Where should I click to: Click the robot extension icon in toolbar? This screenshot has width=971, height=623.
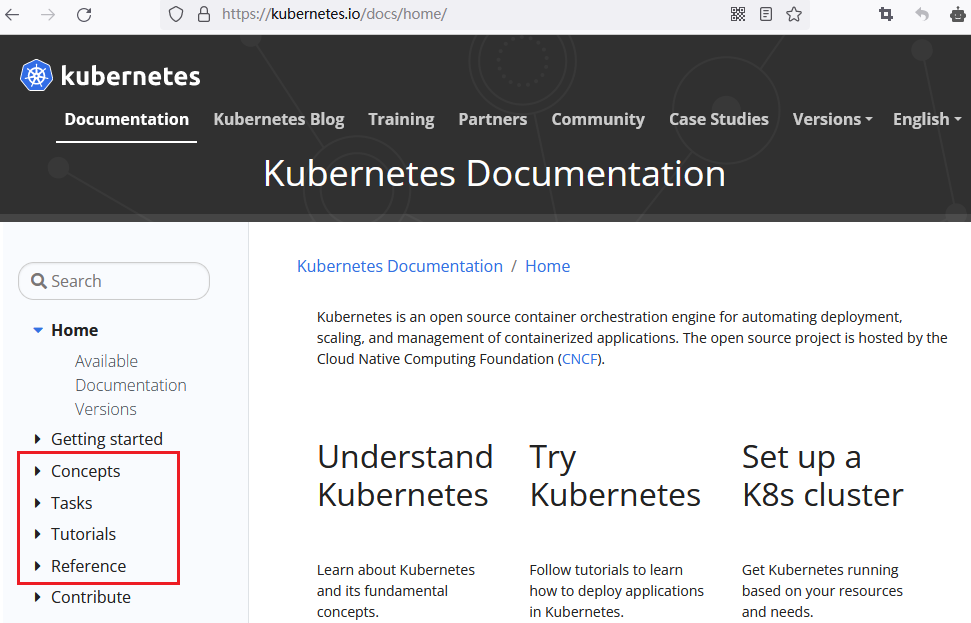tap(958, 14)
